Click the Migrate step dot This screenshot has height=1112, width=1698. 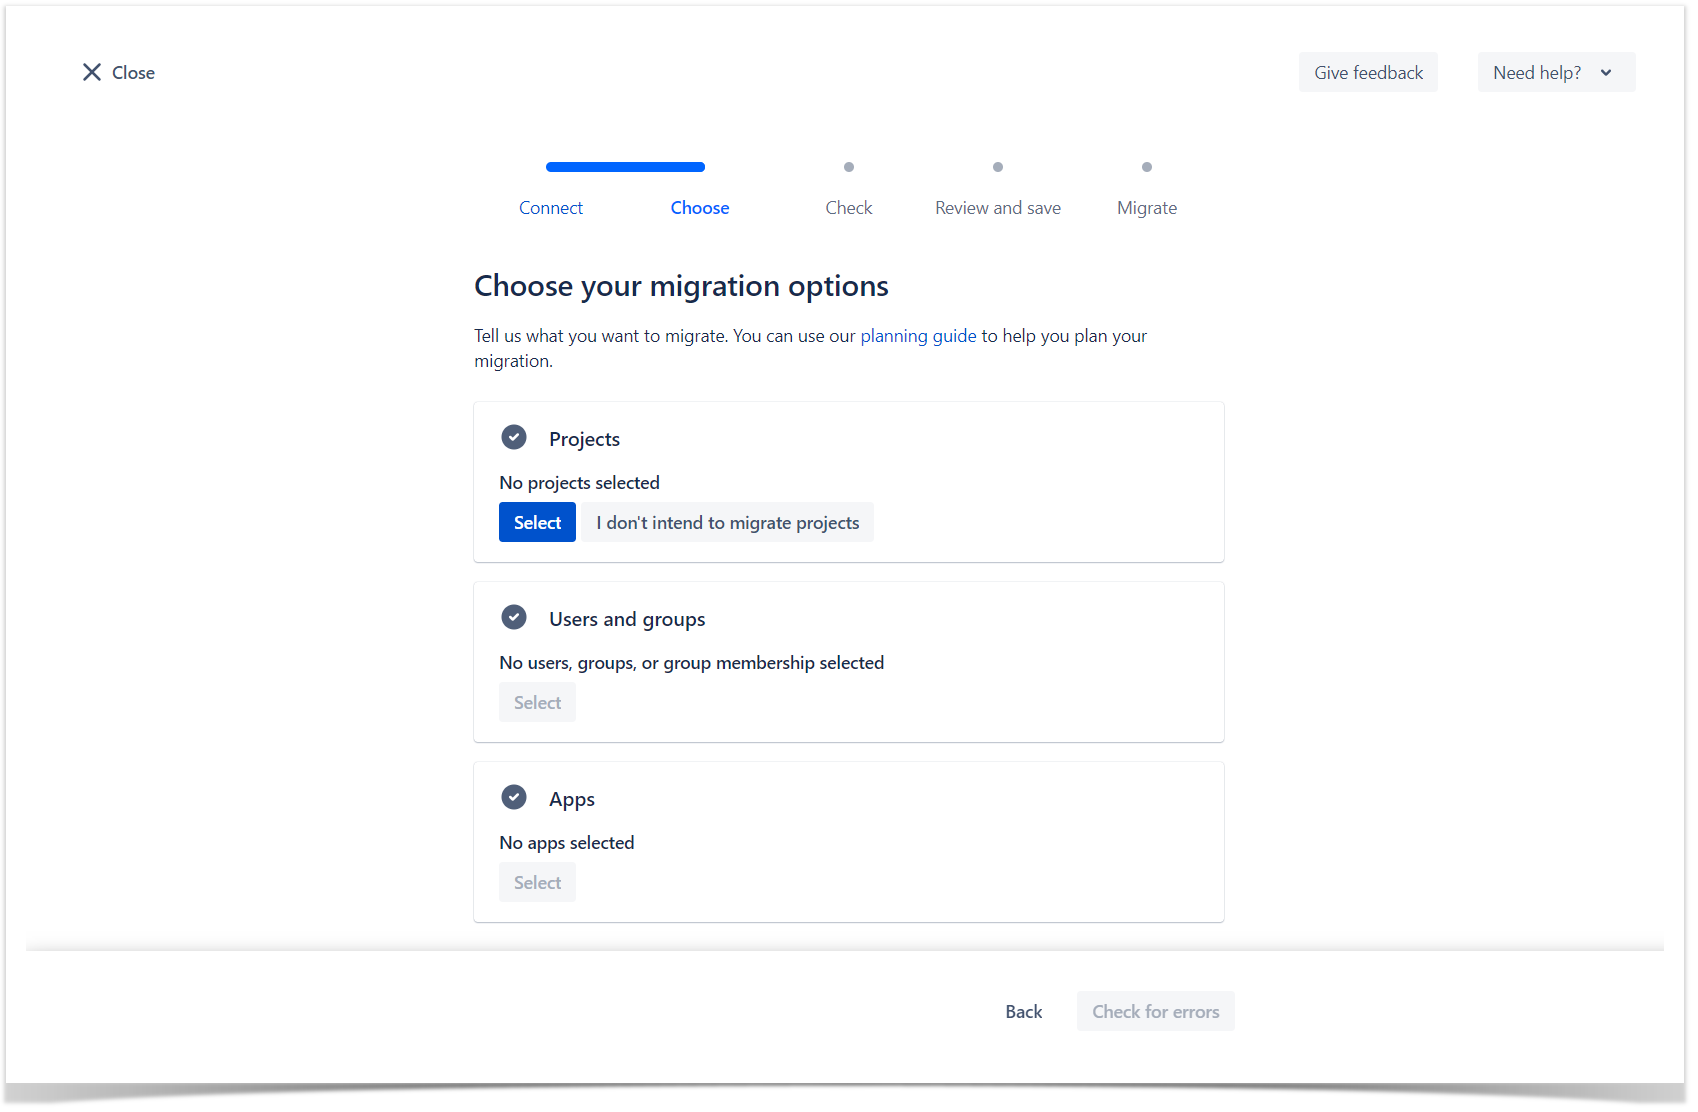[x=1146, y=167]
